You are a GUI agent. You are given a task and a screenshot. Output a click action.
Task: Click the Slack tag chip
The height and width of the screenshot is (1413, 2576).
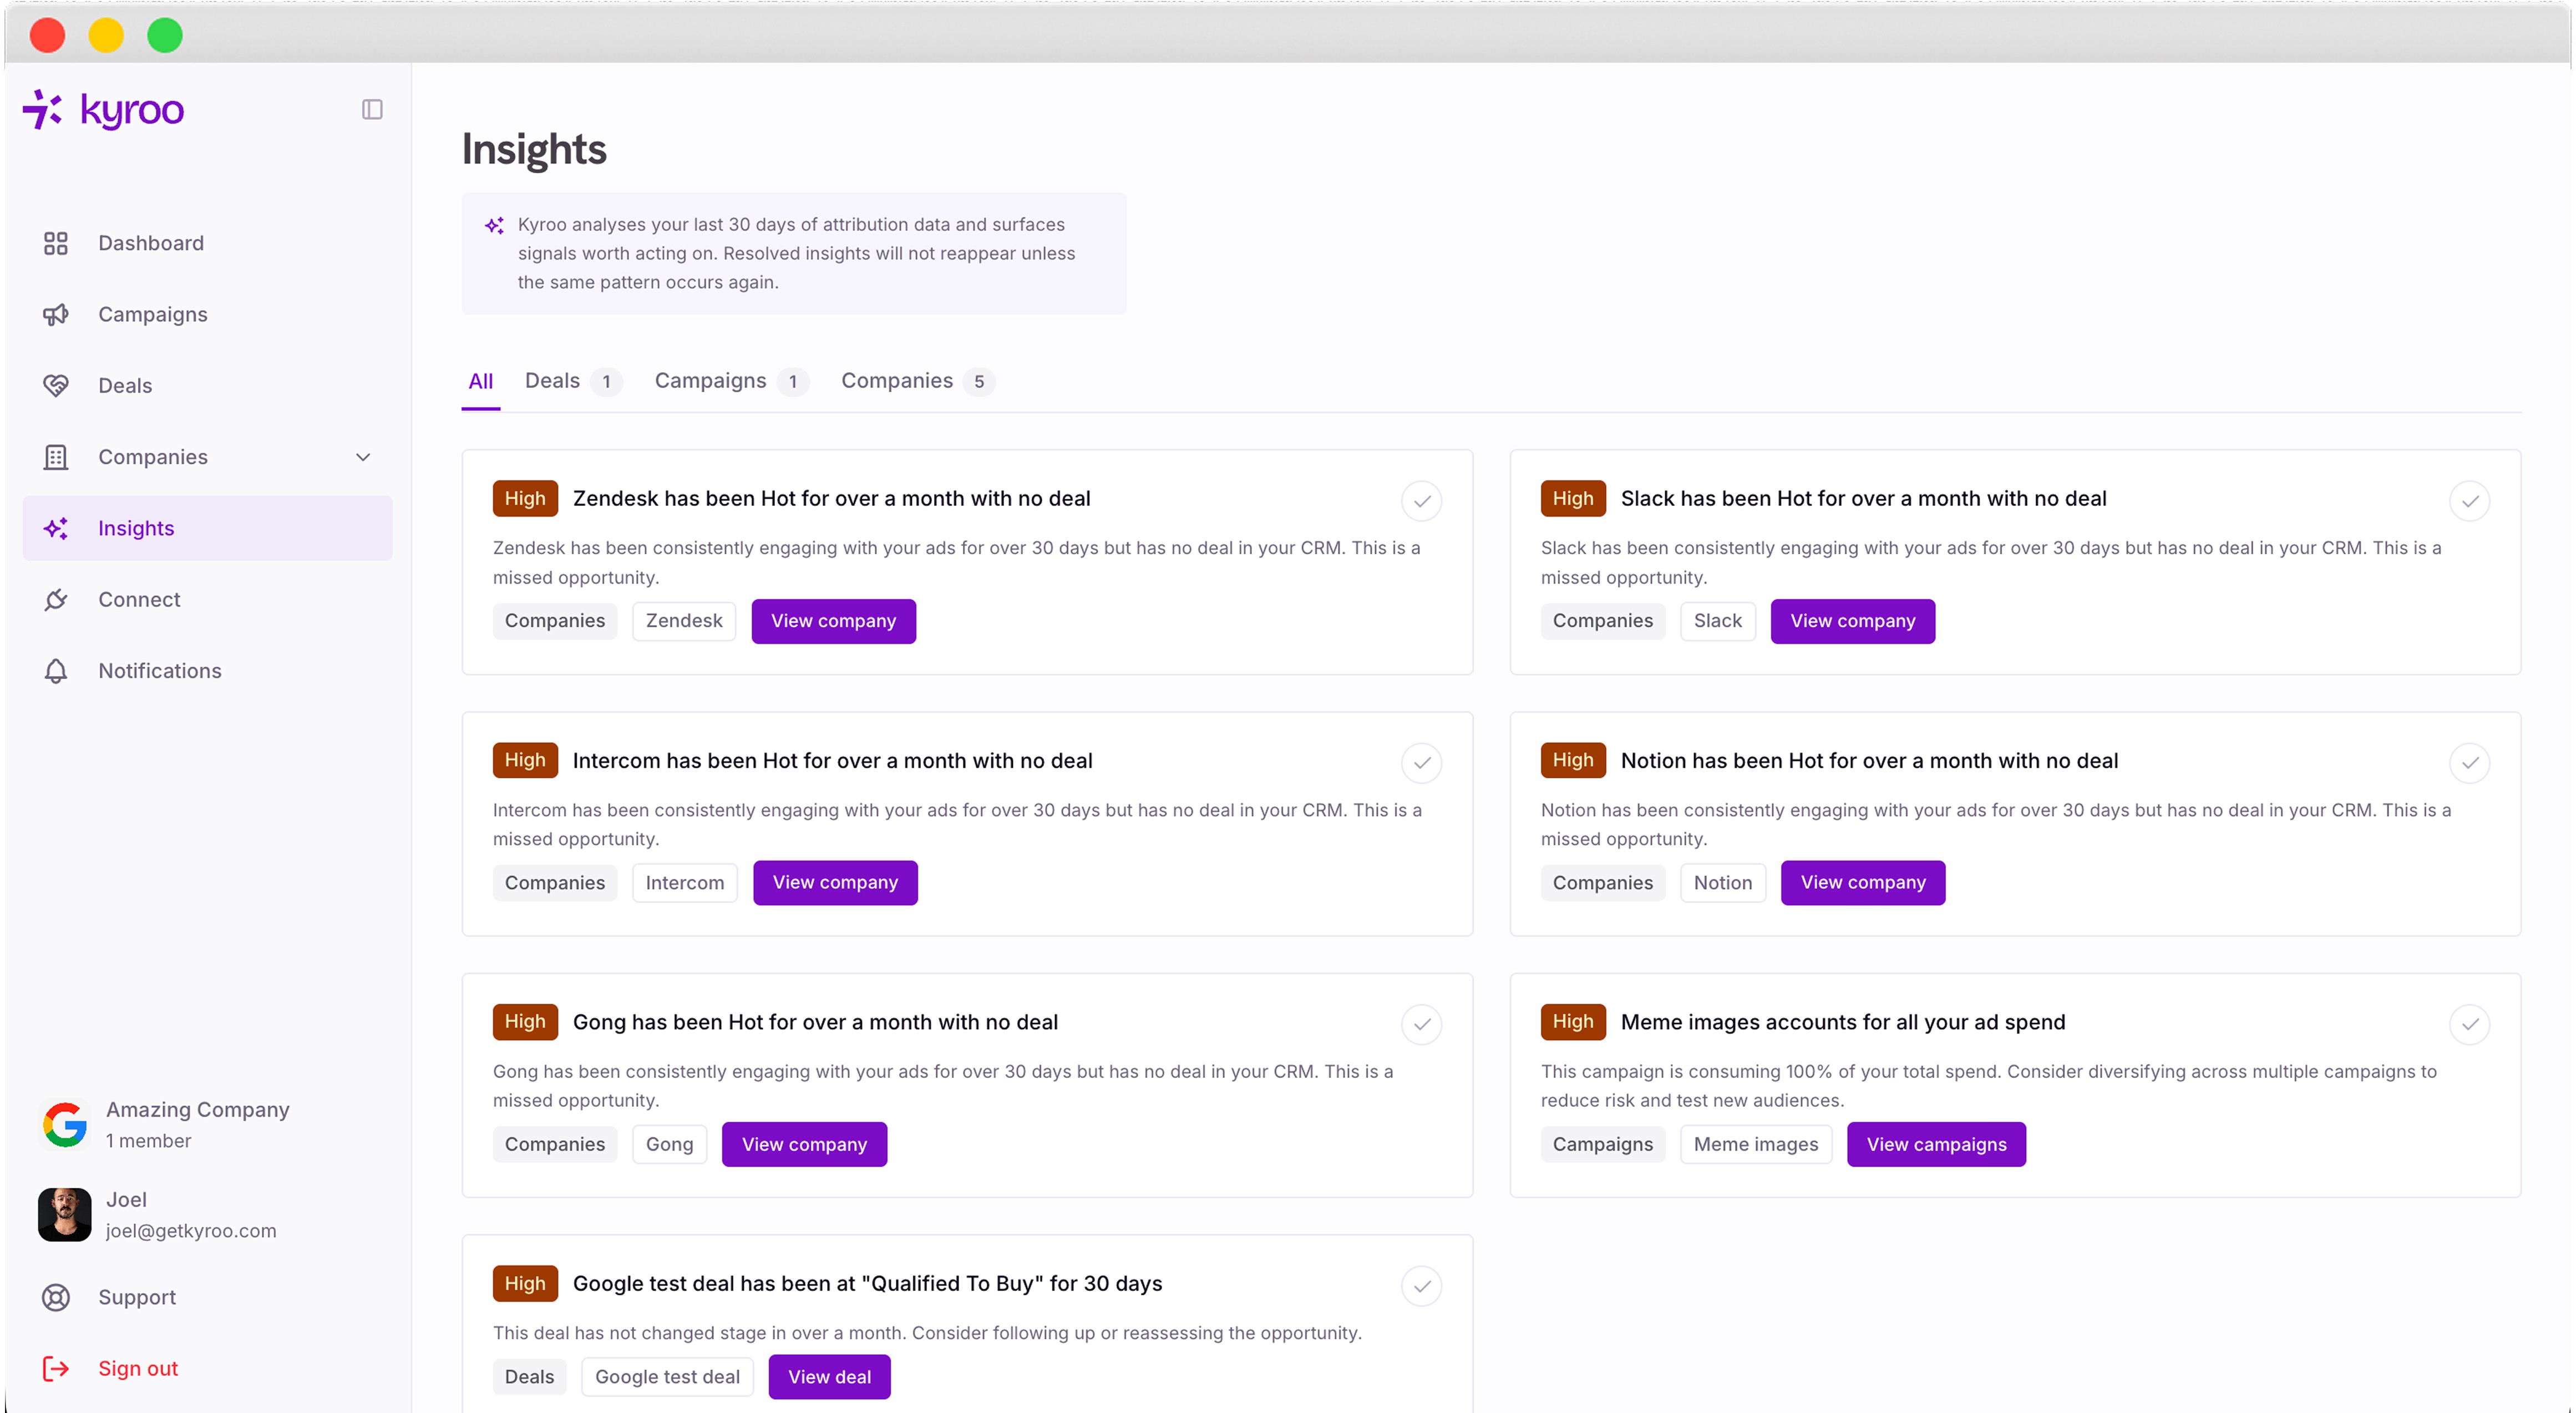[x=1718, y=621]
